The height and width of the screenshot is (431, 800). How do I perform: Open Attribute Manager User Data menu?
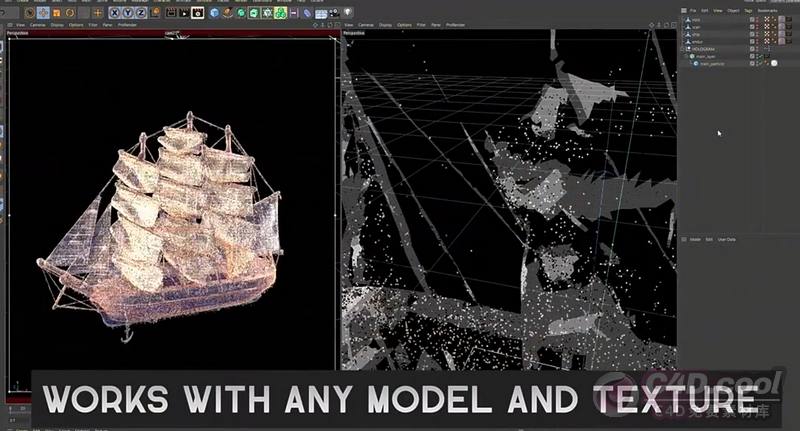[727, 239]
